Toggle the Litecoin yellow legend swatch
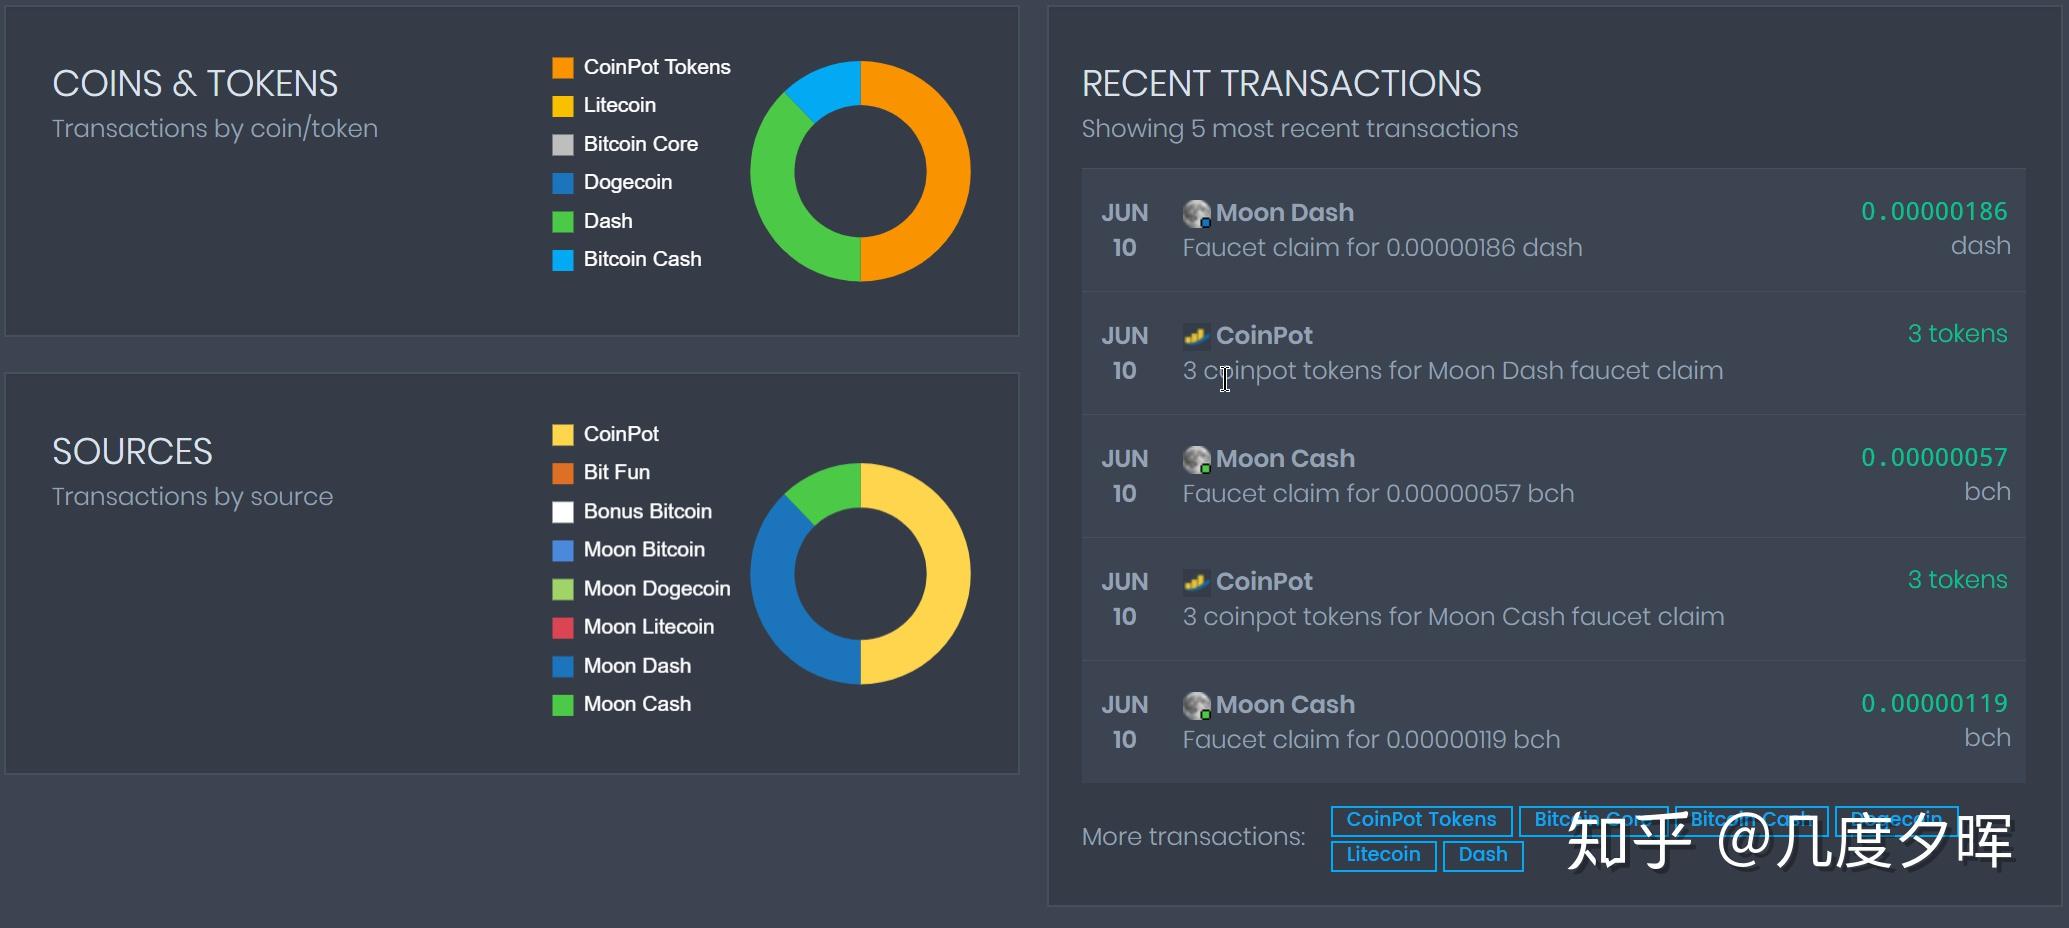The height and width of the screenshot is (928, 2069). tap(563, 106)
